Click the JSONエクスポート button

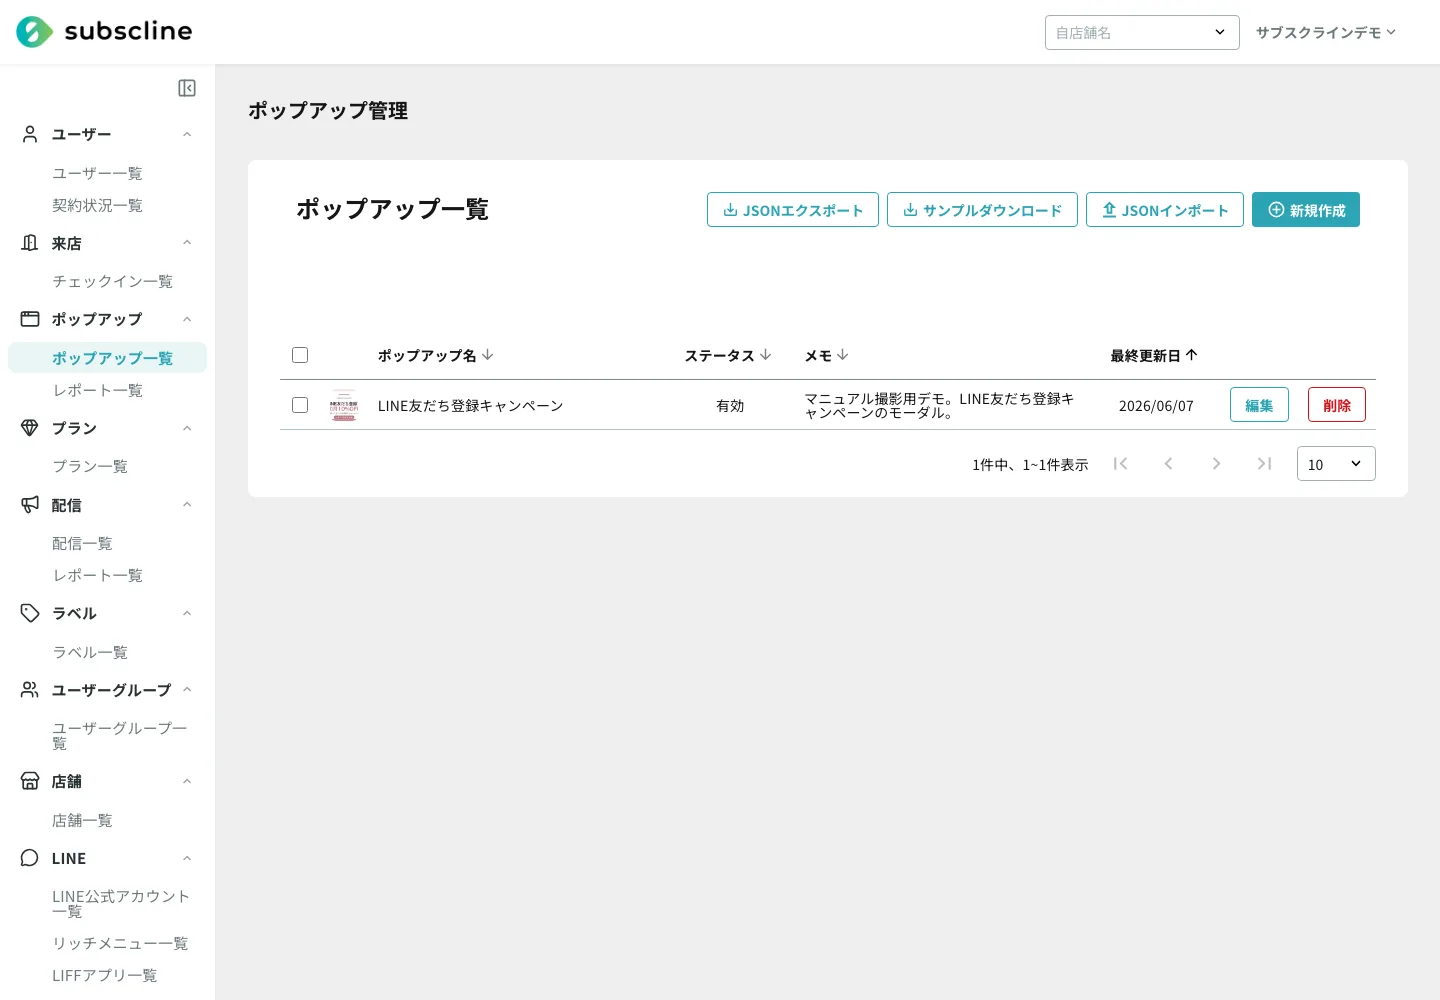coord(793,210)
